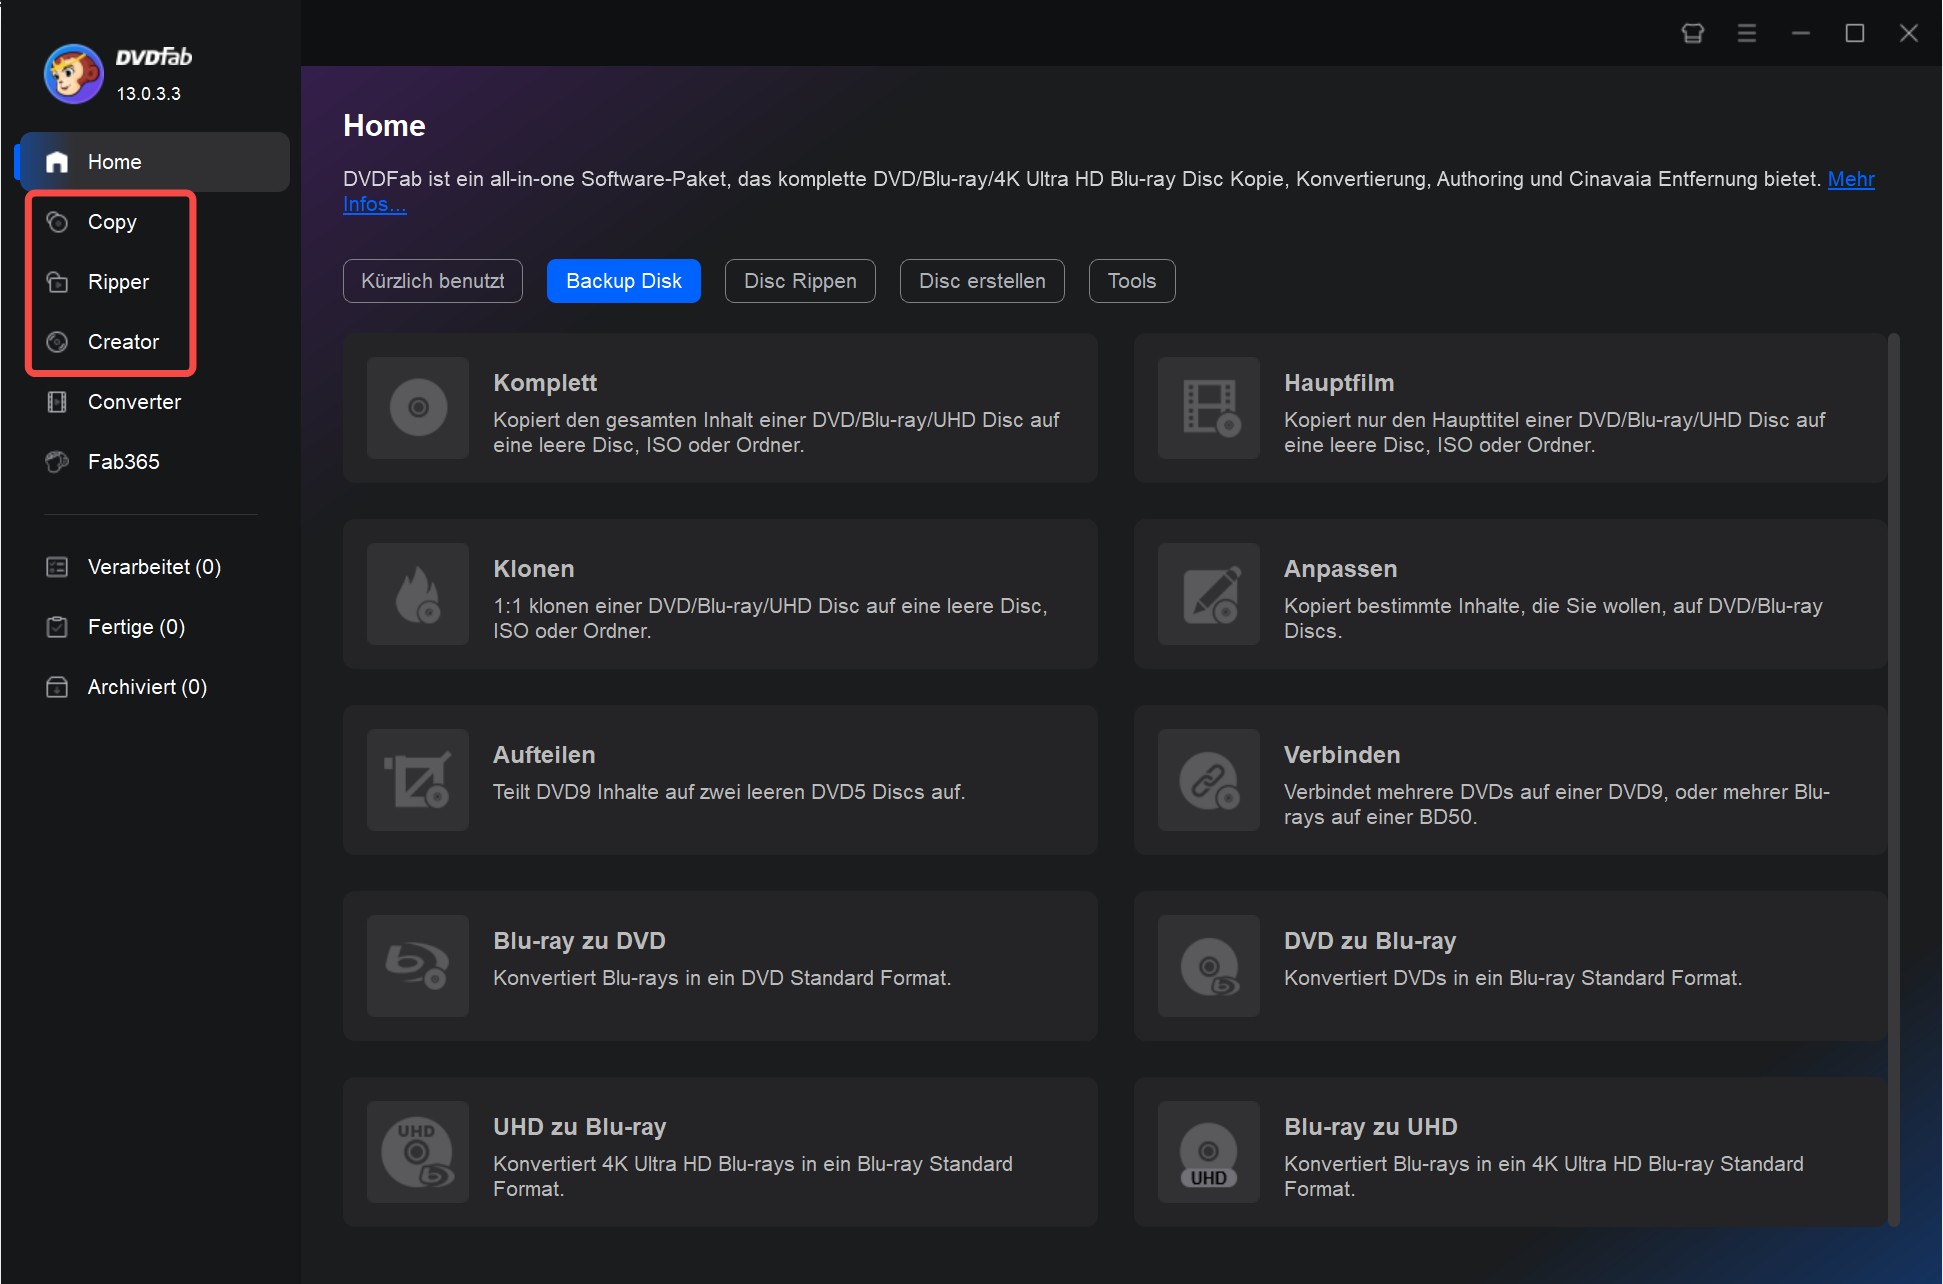Open the Ripper module icon
1943x1284 pixels.
click(57, 282)
